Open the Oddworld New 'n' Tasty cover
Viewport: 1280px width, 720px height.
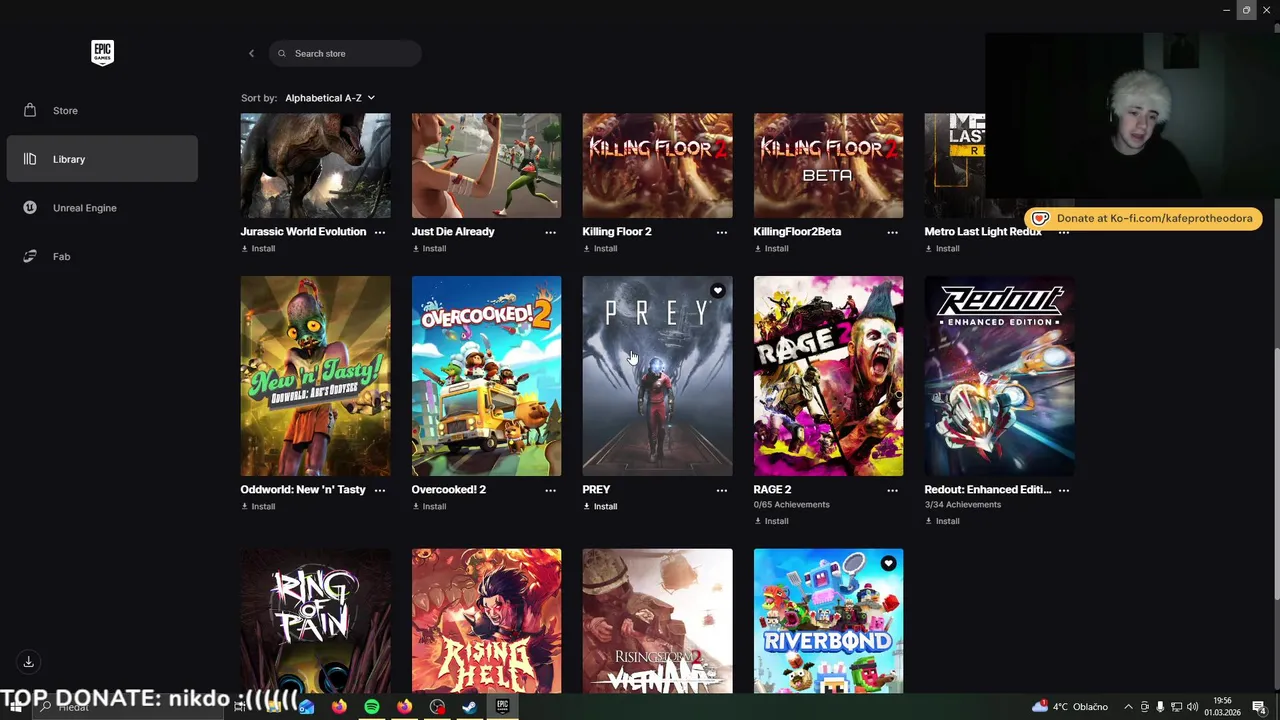[x=315, y=376]
